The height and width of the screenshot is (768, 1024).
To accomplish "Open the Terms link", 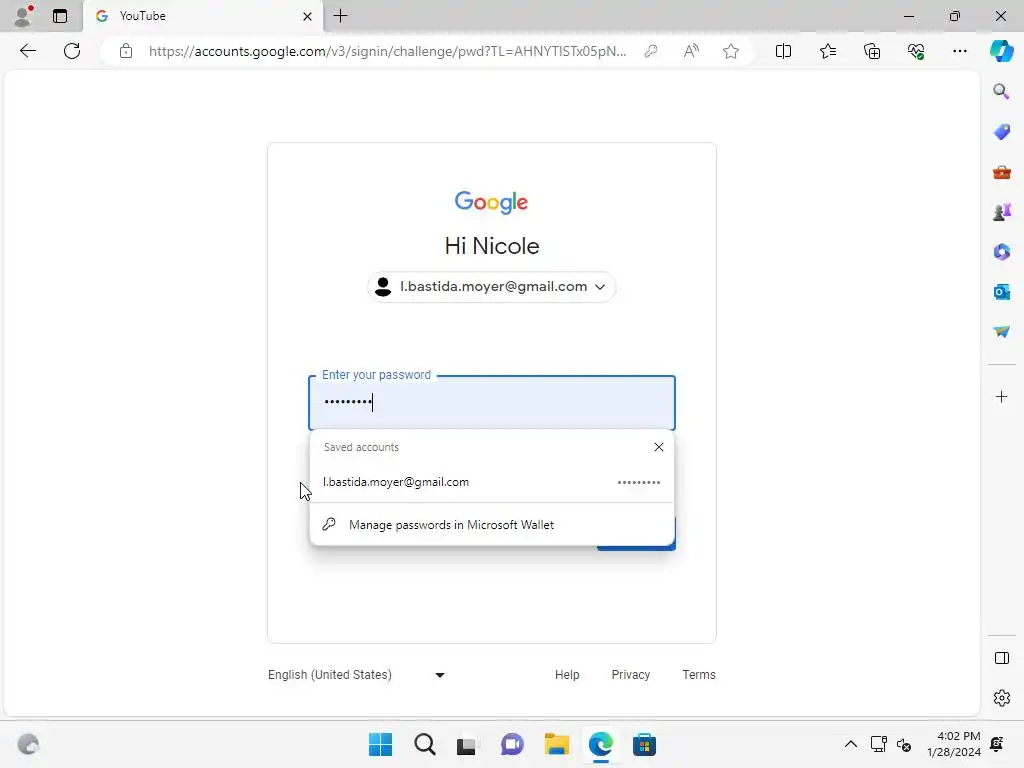I will point(699,675).
